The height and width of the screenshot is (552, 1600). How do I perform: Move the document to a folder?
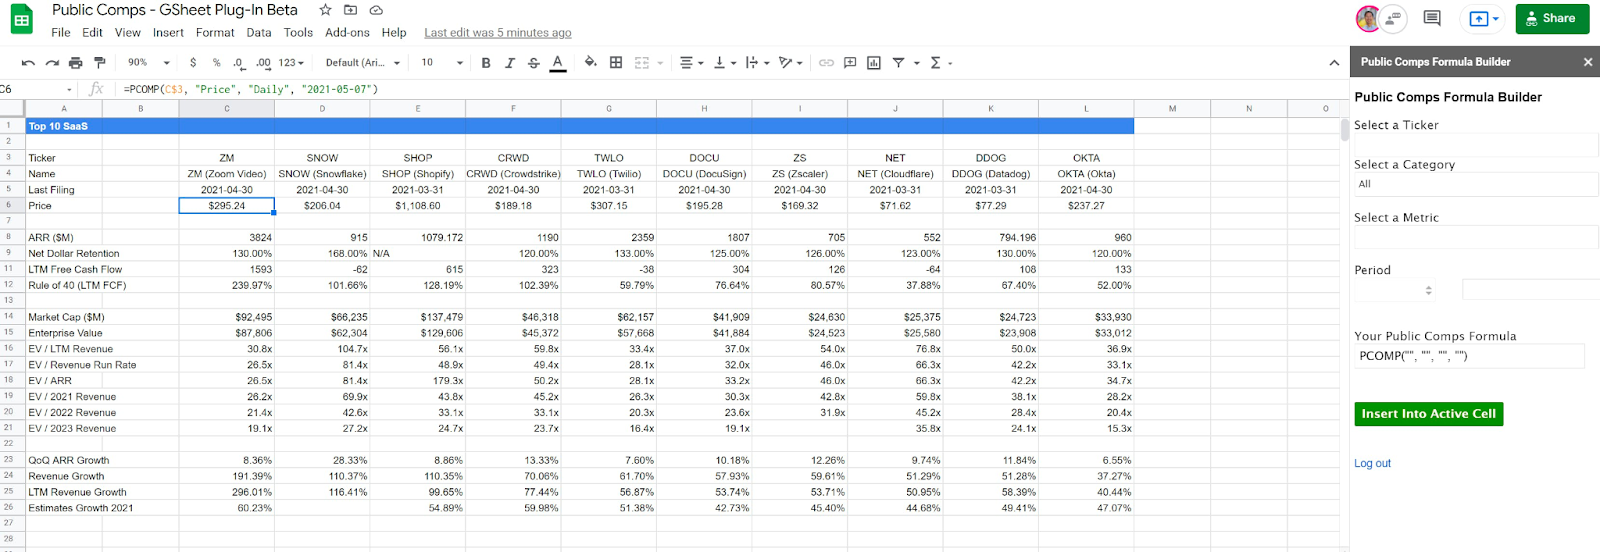(x=350, y=10)
